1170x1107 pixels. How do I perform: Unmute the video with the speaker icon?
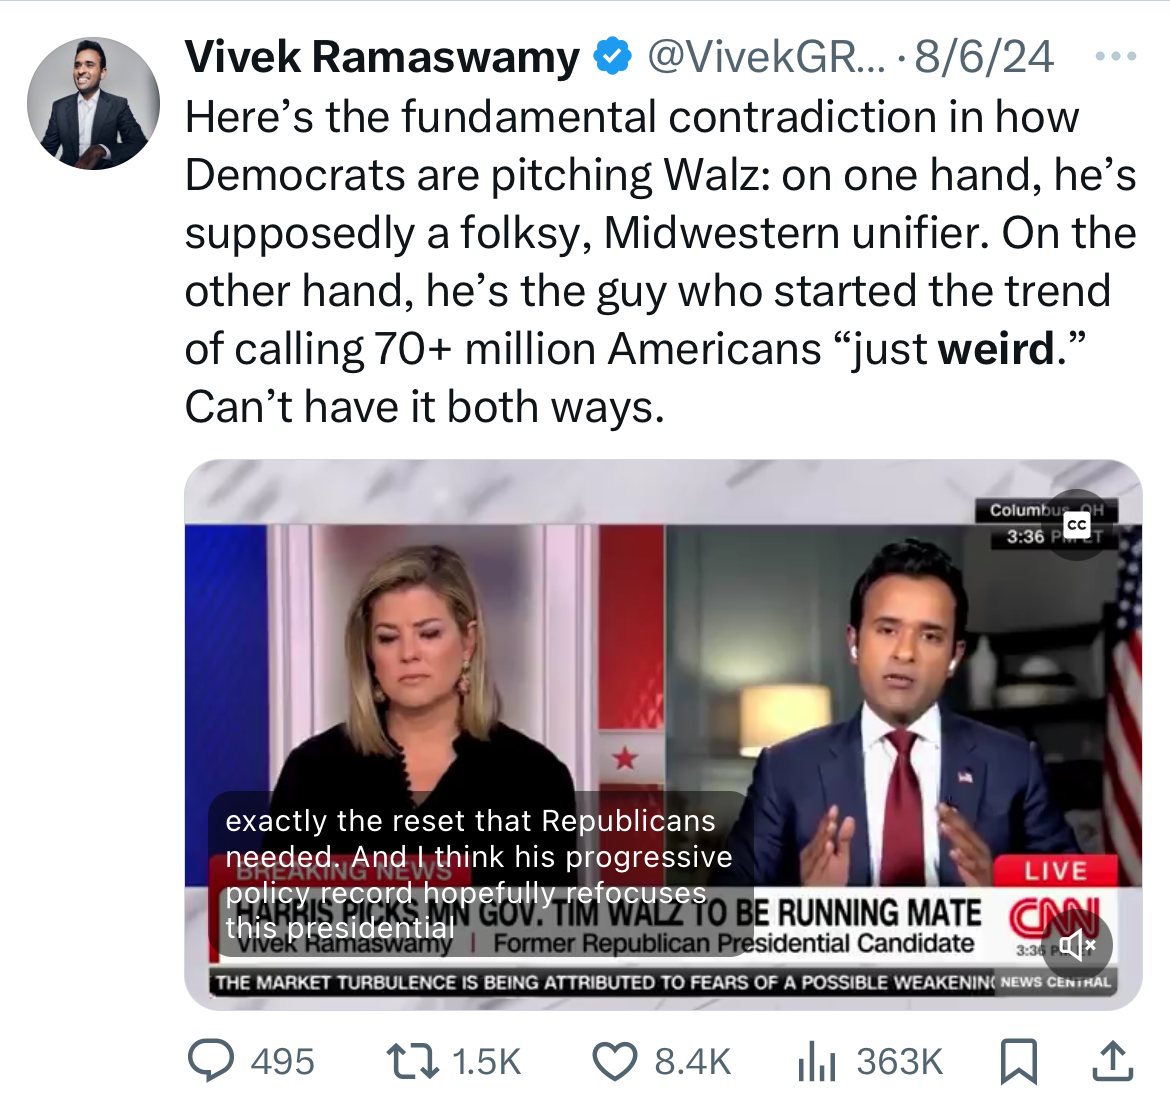point(1077,944)
